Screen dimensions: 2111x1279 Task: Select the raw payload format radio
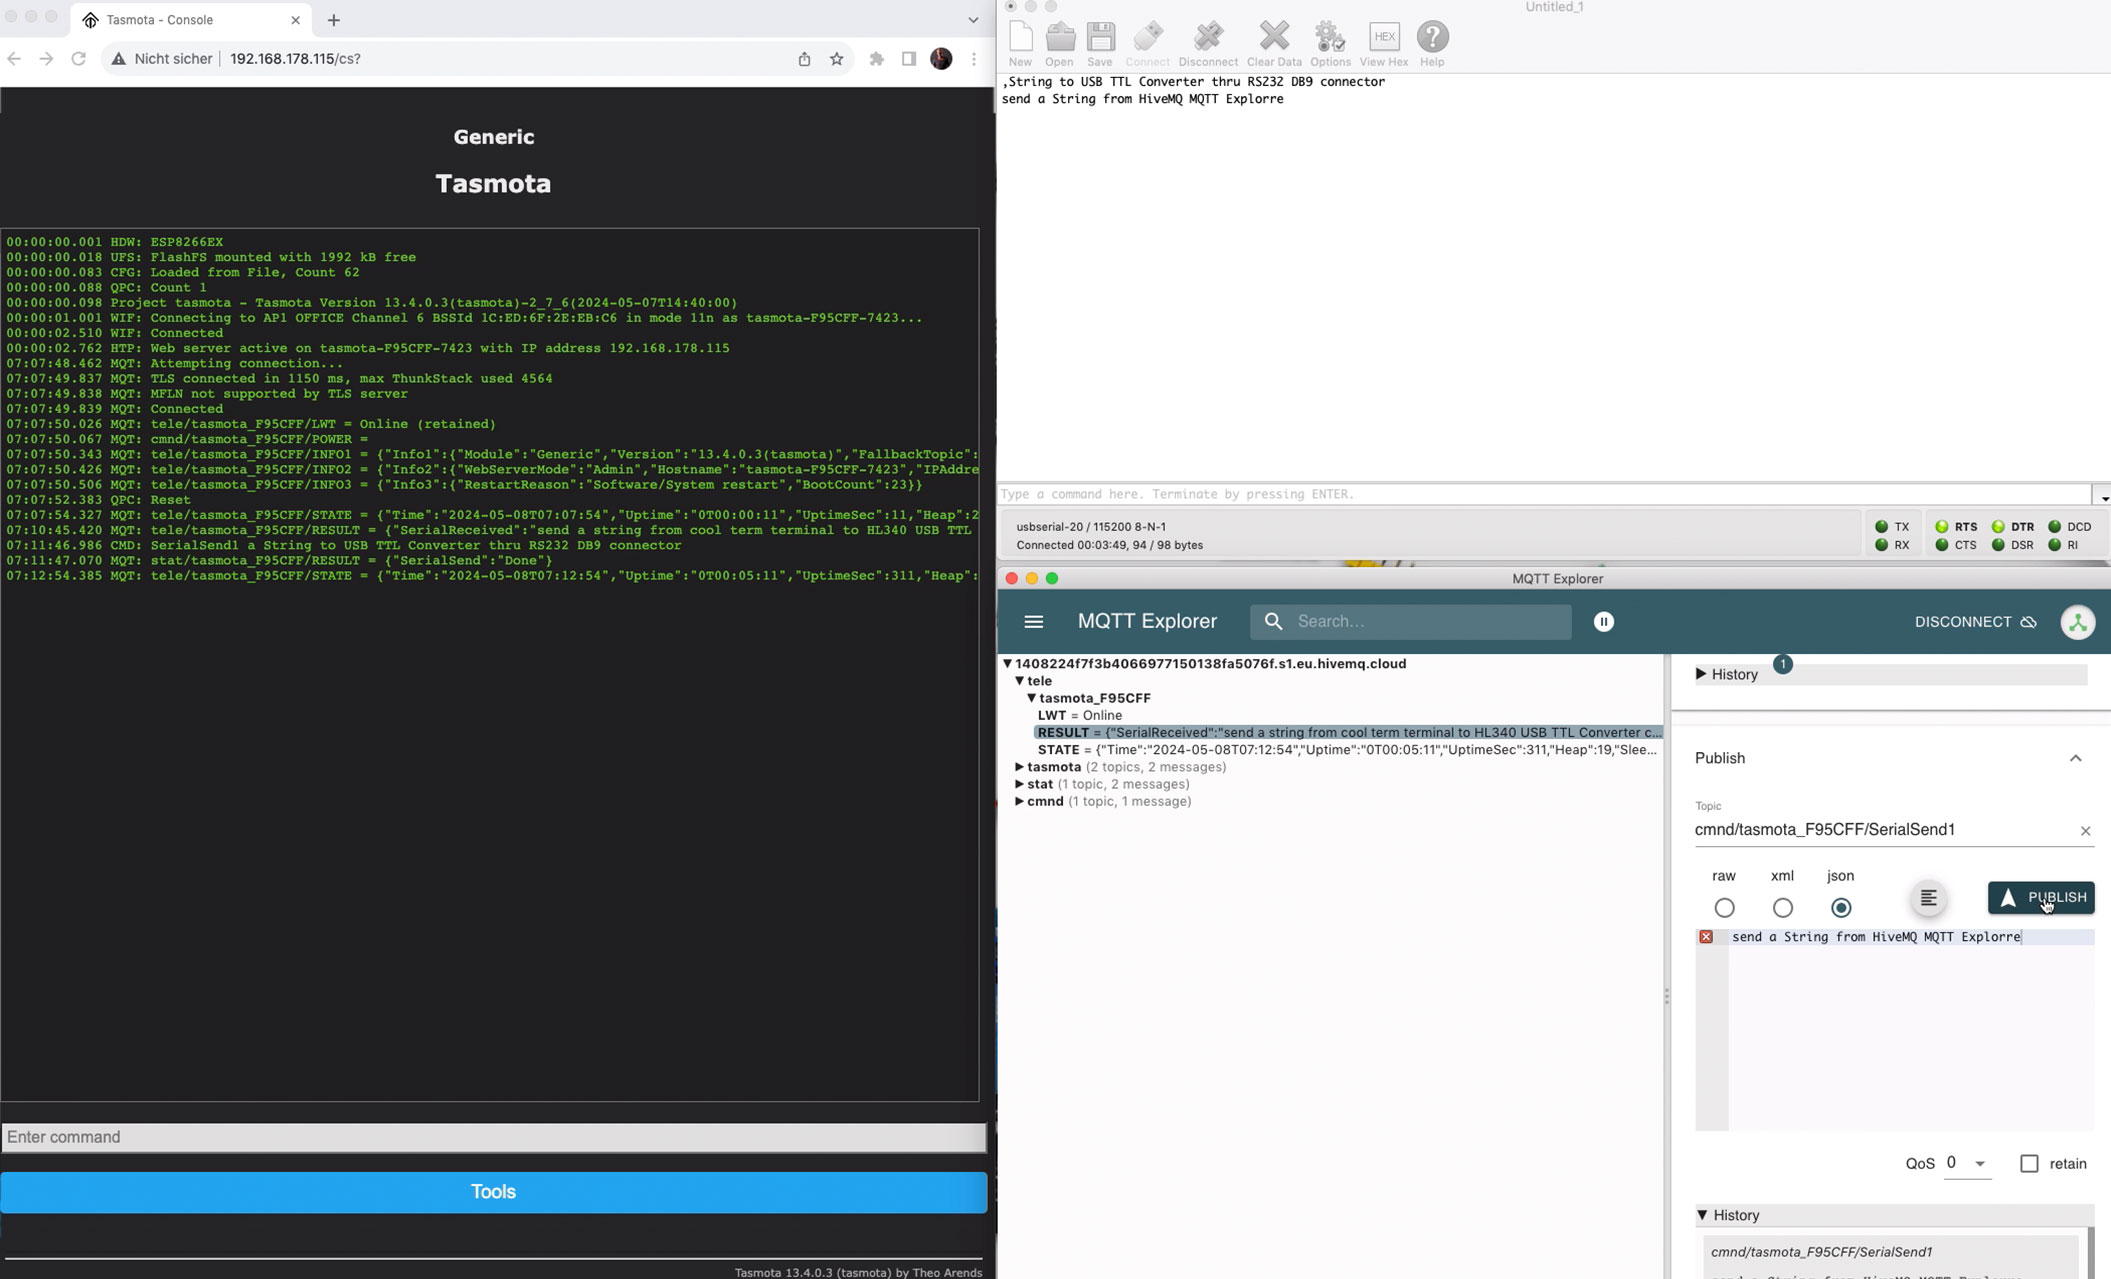coord(1724,908)
